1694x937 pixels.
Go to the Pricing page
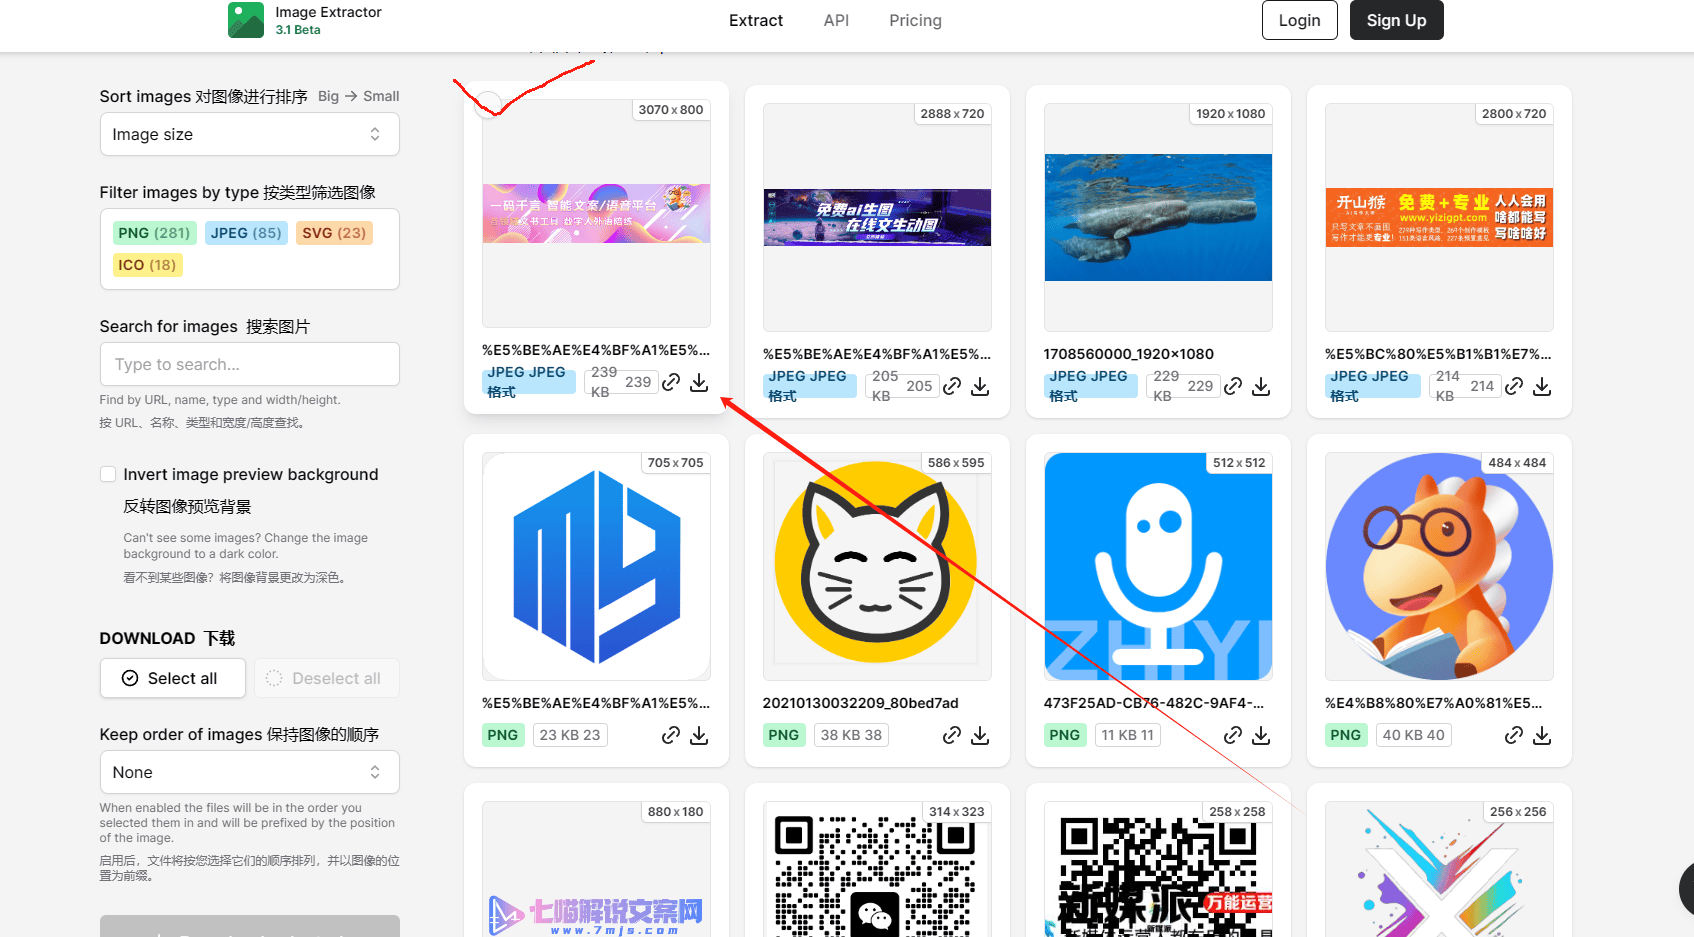[x=915, y=20]
